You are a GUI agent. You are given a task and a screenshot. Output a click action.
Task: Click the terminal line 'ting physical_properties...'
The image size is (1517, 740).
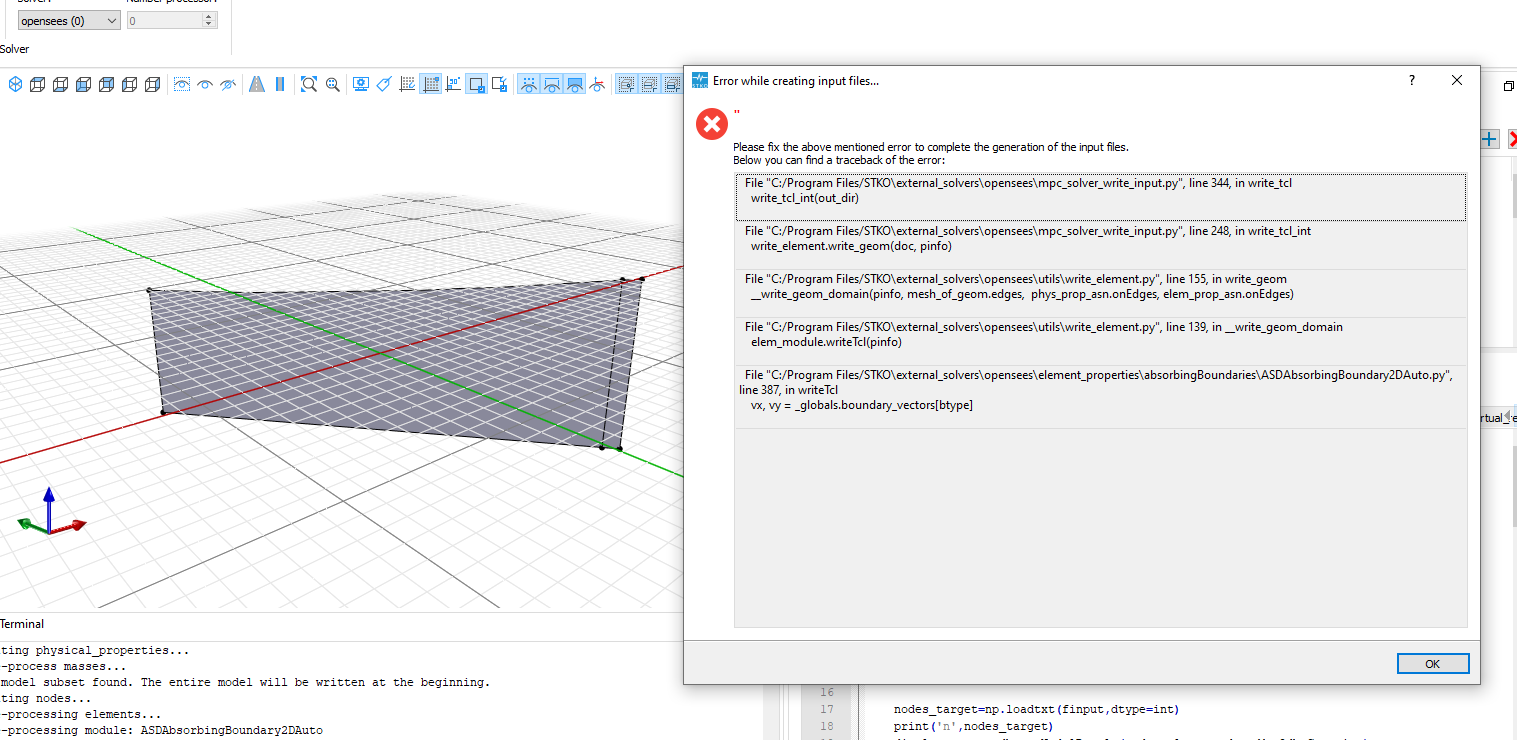95,651
